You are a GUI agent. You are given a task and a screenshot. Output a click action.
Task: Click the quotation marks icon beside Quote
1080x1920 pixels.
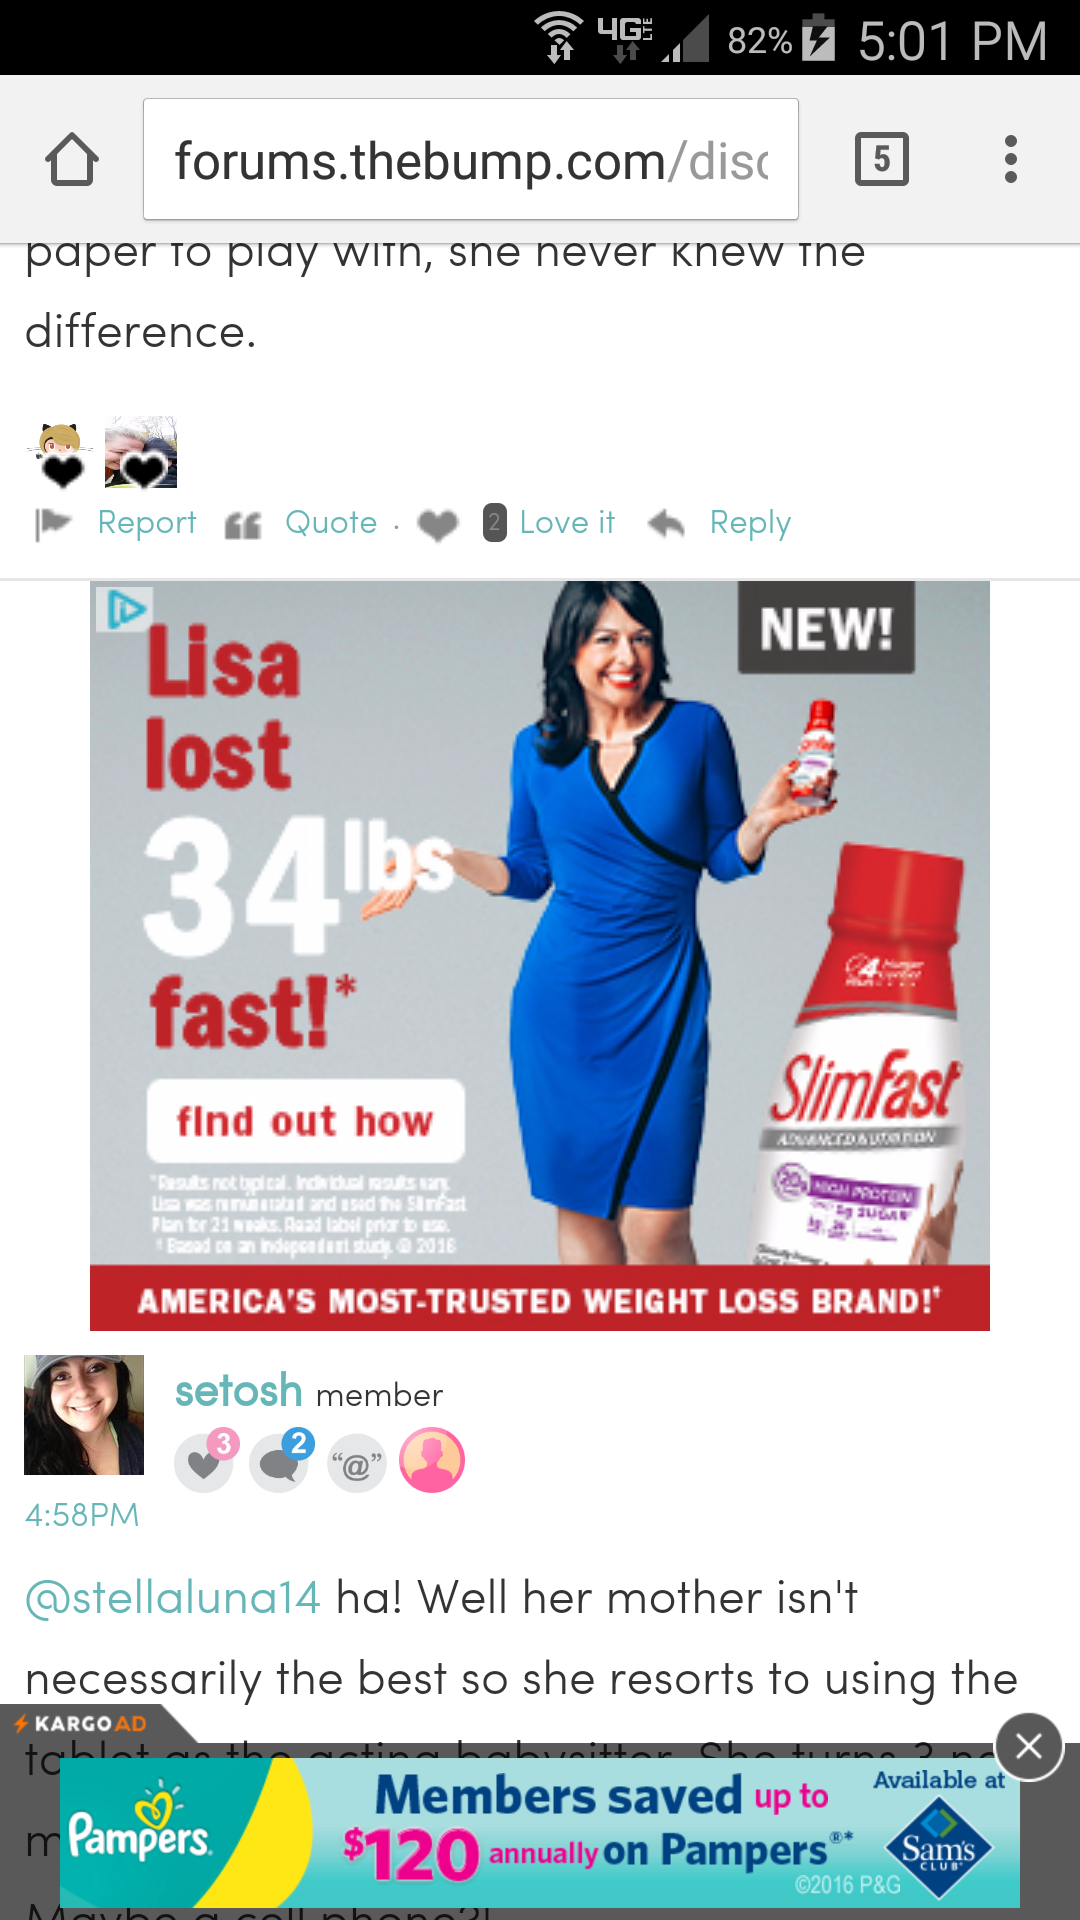[x=243, y=524]
